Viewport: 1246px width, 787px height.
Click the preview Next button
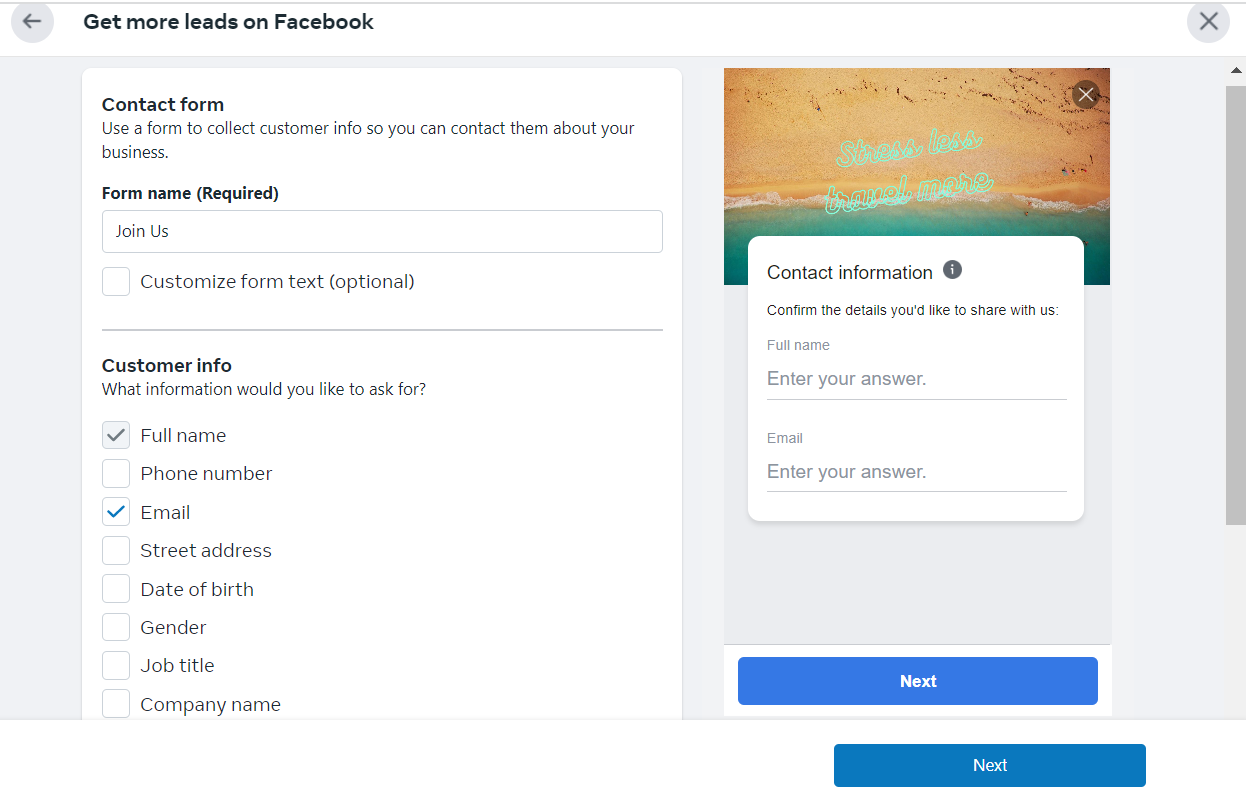[x=918, y=681]
